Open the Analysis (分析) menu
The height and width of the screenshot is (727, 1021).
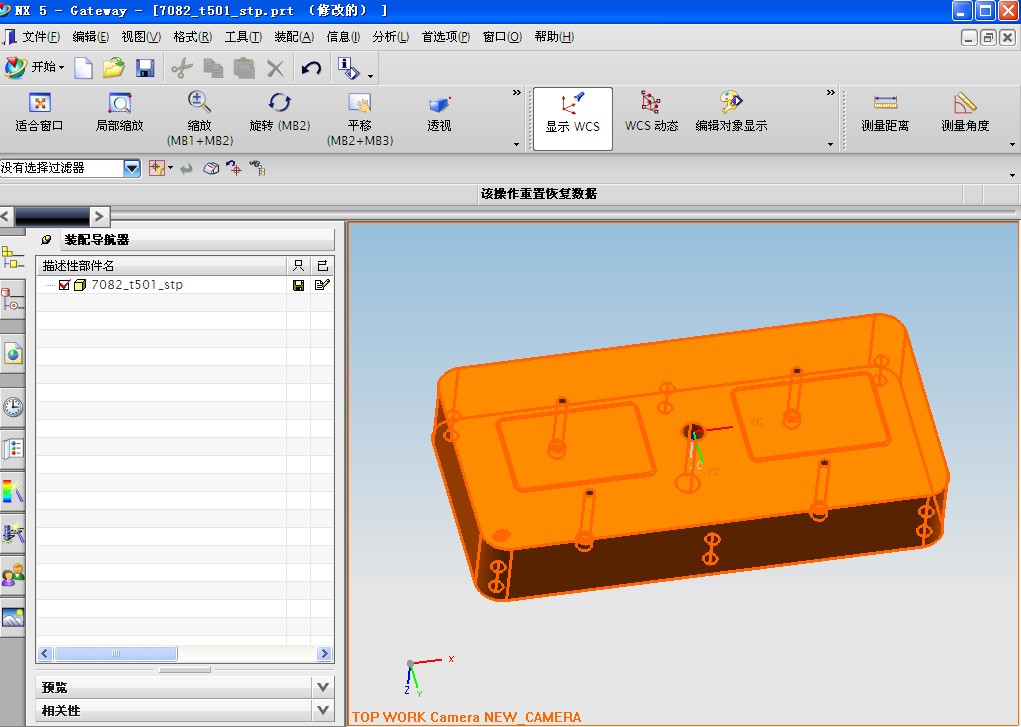(x=391, y=37)
